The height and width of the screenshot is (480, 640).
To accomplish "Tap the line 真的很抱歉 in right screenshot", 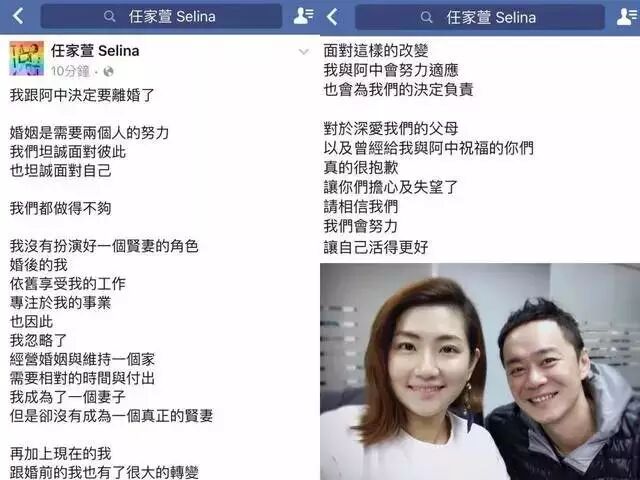I will click(361, 168).
